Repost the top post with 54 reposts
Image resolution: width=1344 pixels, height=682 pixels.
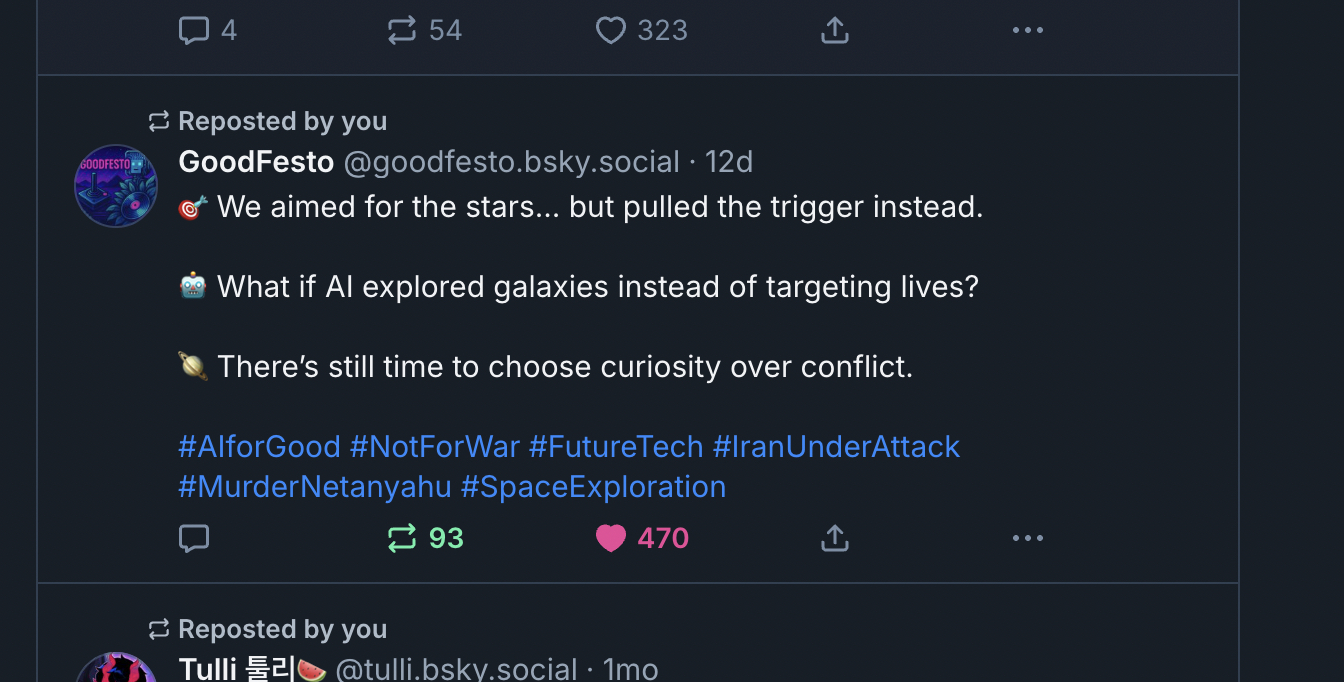pos(402,30)
